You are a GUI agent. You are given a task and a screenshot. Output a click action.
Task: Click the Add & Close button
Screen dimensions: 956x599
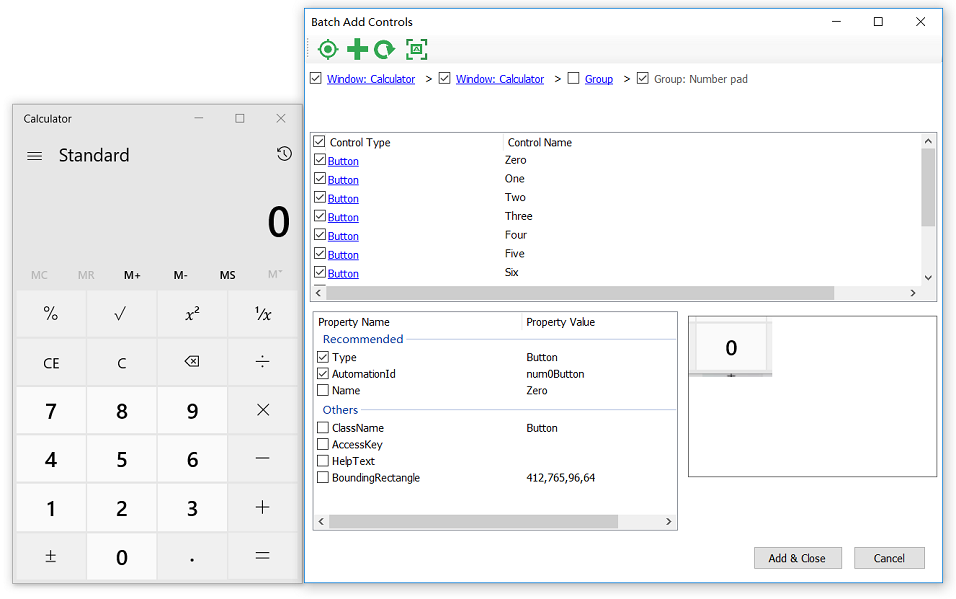pos(797,558)
